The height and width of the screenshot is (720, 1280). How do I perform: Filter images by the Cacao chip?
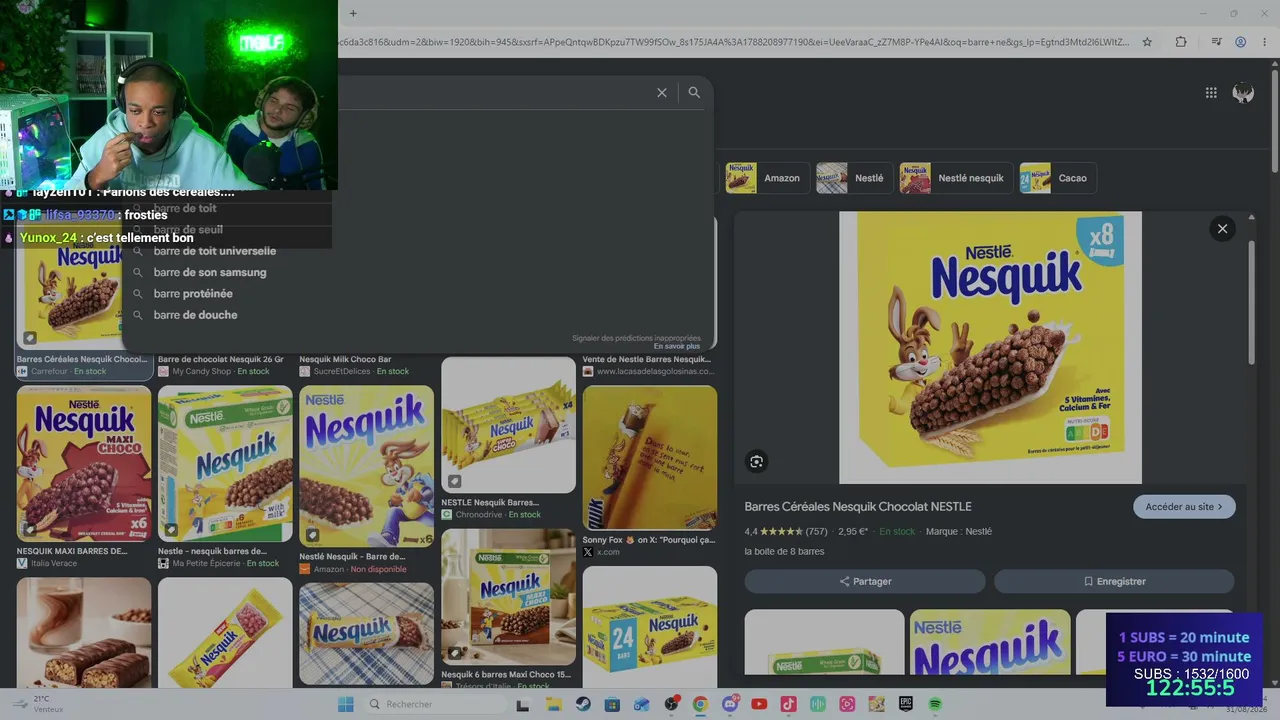click(1057, 178)
